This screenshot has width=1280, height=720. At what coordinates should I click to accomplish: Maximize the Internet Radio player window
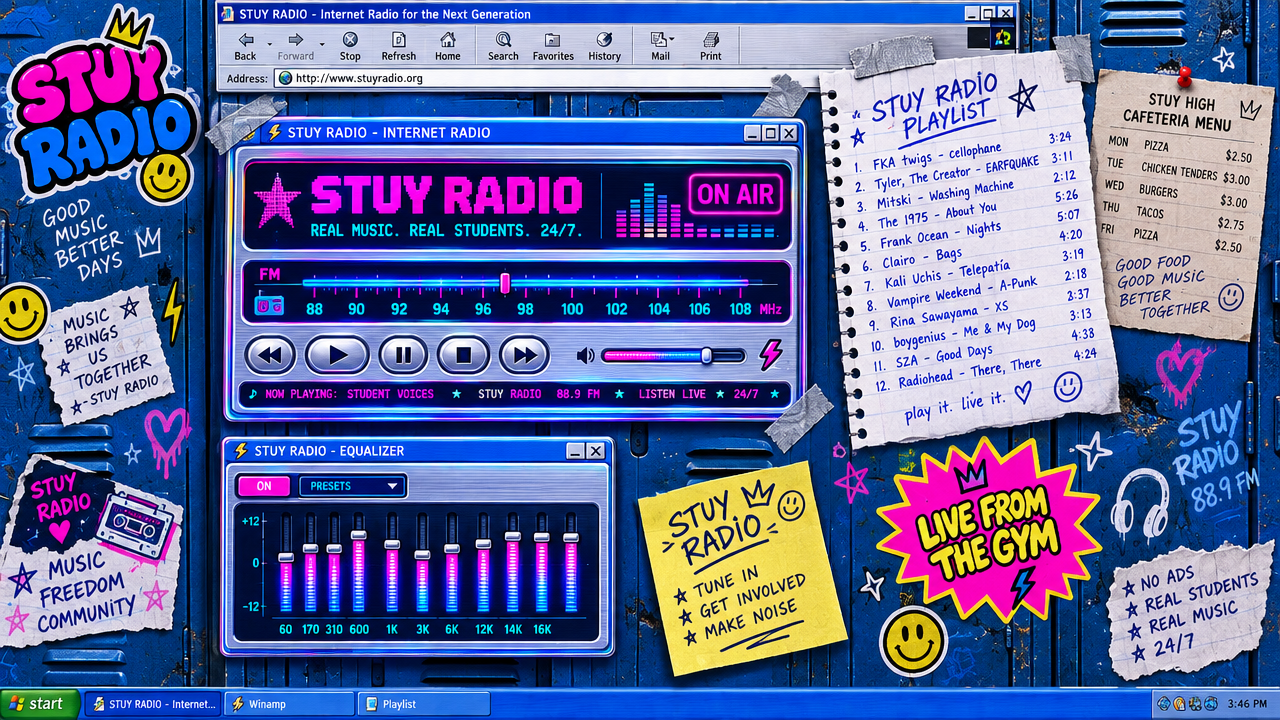pyautogui.click(x=770, y=133)
